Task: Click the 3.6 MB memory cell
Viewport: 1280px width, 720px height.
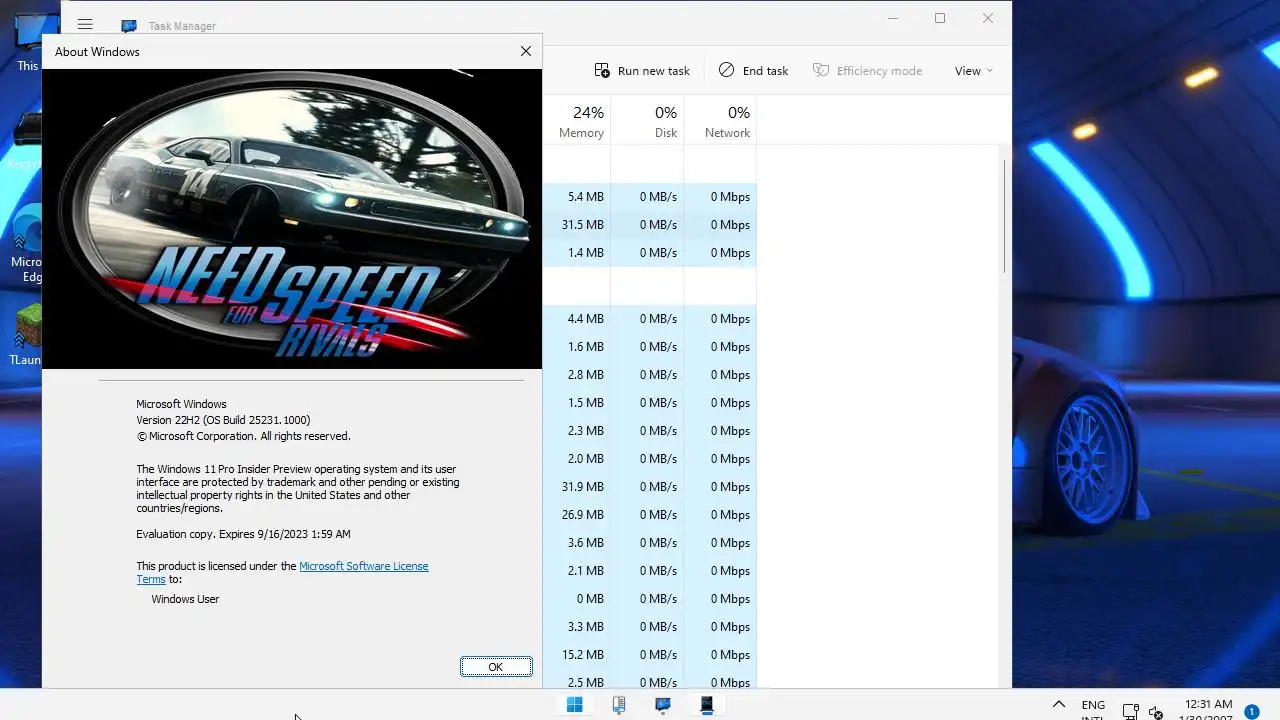Action: click(577, 543)
